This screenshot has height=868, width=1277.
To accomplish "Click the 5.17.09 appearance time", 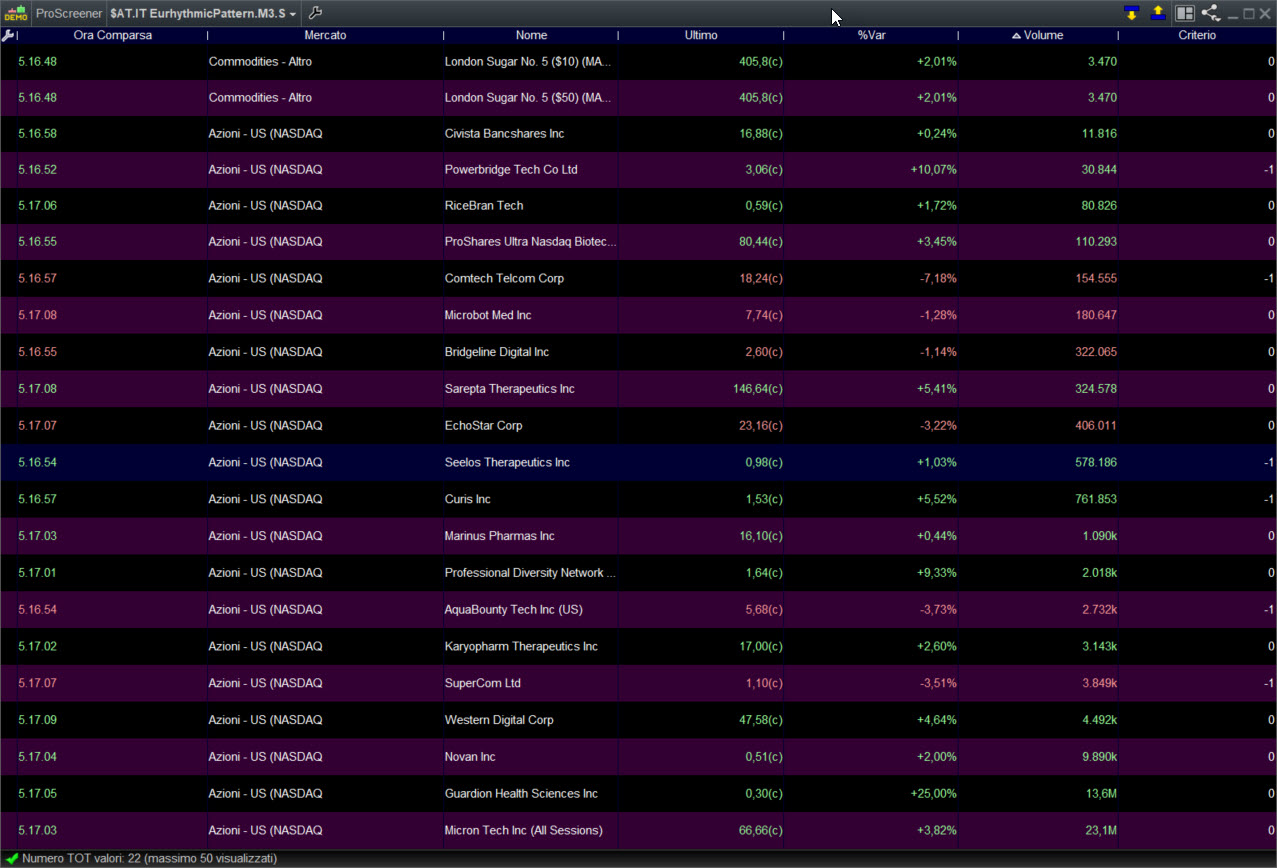I will [37, 721].
